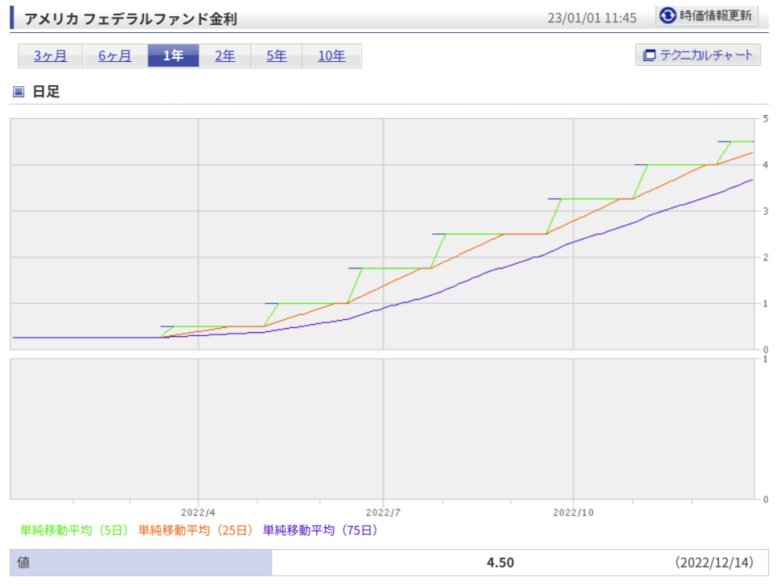Screen dimensions: 780x586
Task: Click the 23/01/01 11:45 timestamp
Action: (592, 18)
